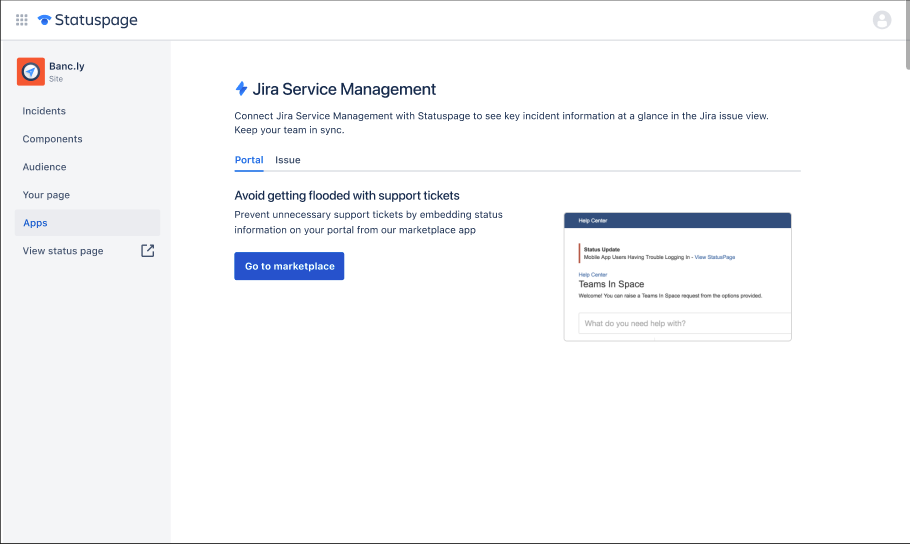Click the Avoid getting flooded heading
910x544 pixels.
point(347,196)
